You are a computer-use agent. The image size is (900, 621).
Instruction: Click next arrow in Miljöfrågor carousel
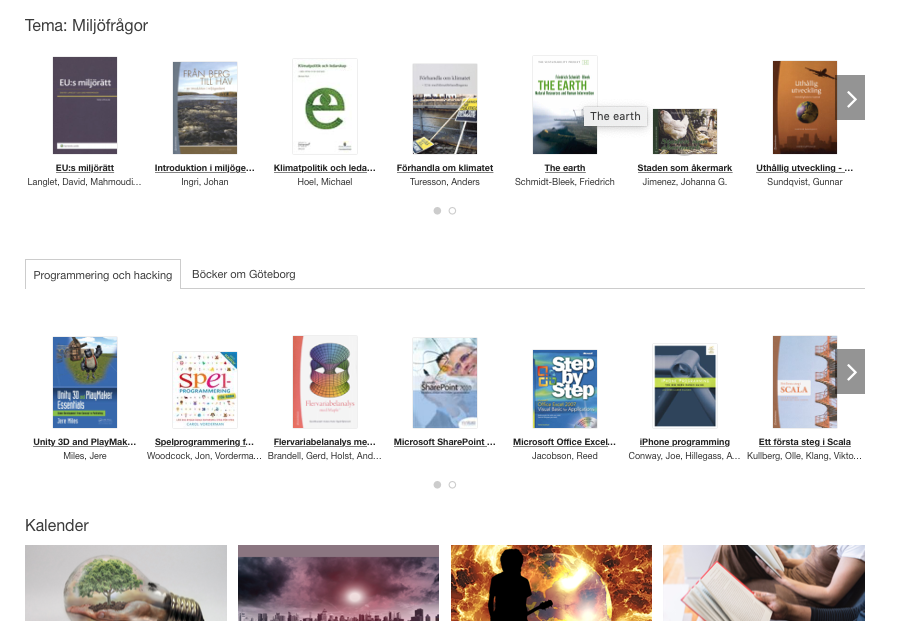pos(850,98)
